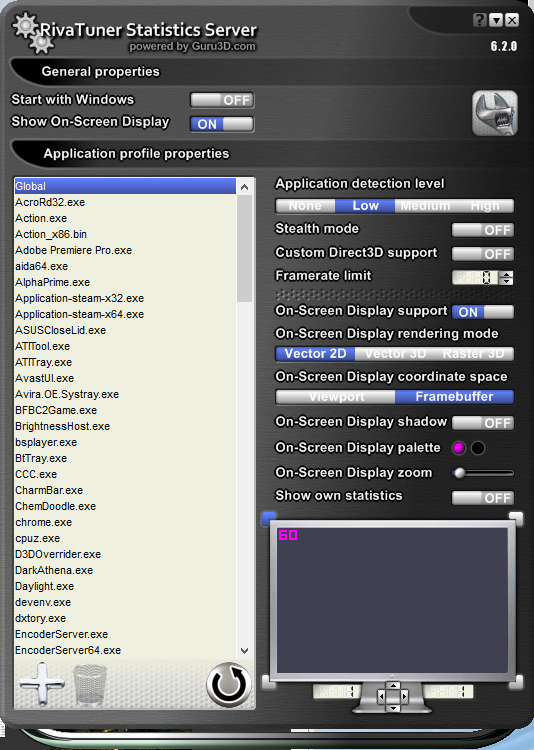Click the left OSD position X field
The width and height of the screenshot is (534, 750).
337,692
